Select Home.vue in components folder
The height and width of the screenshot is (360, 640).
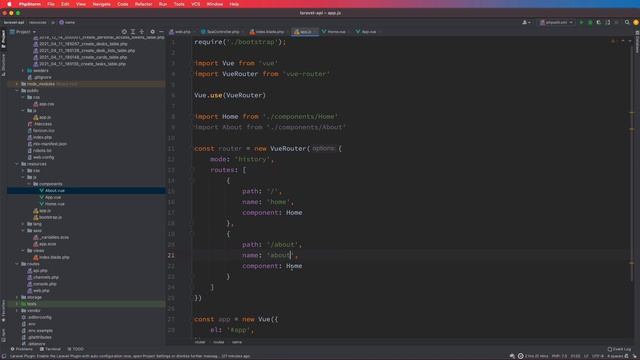(54, 204)
